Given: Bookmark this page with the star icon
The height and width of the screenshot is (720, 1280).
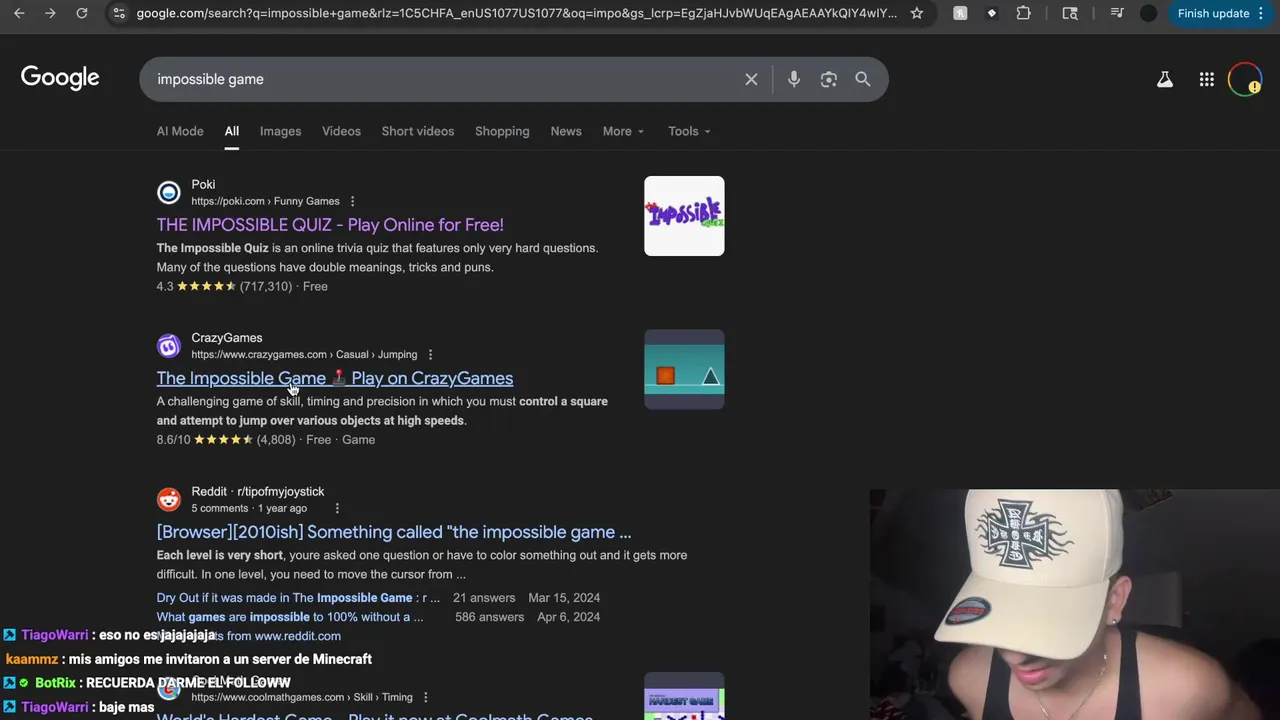Looking at the screenshot, I should [916, 13].
